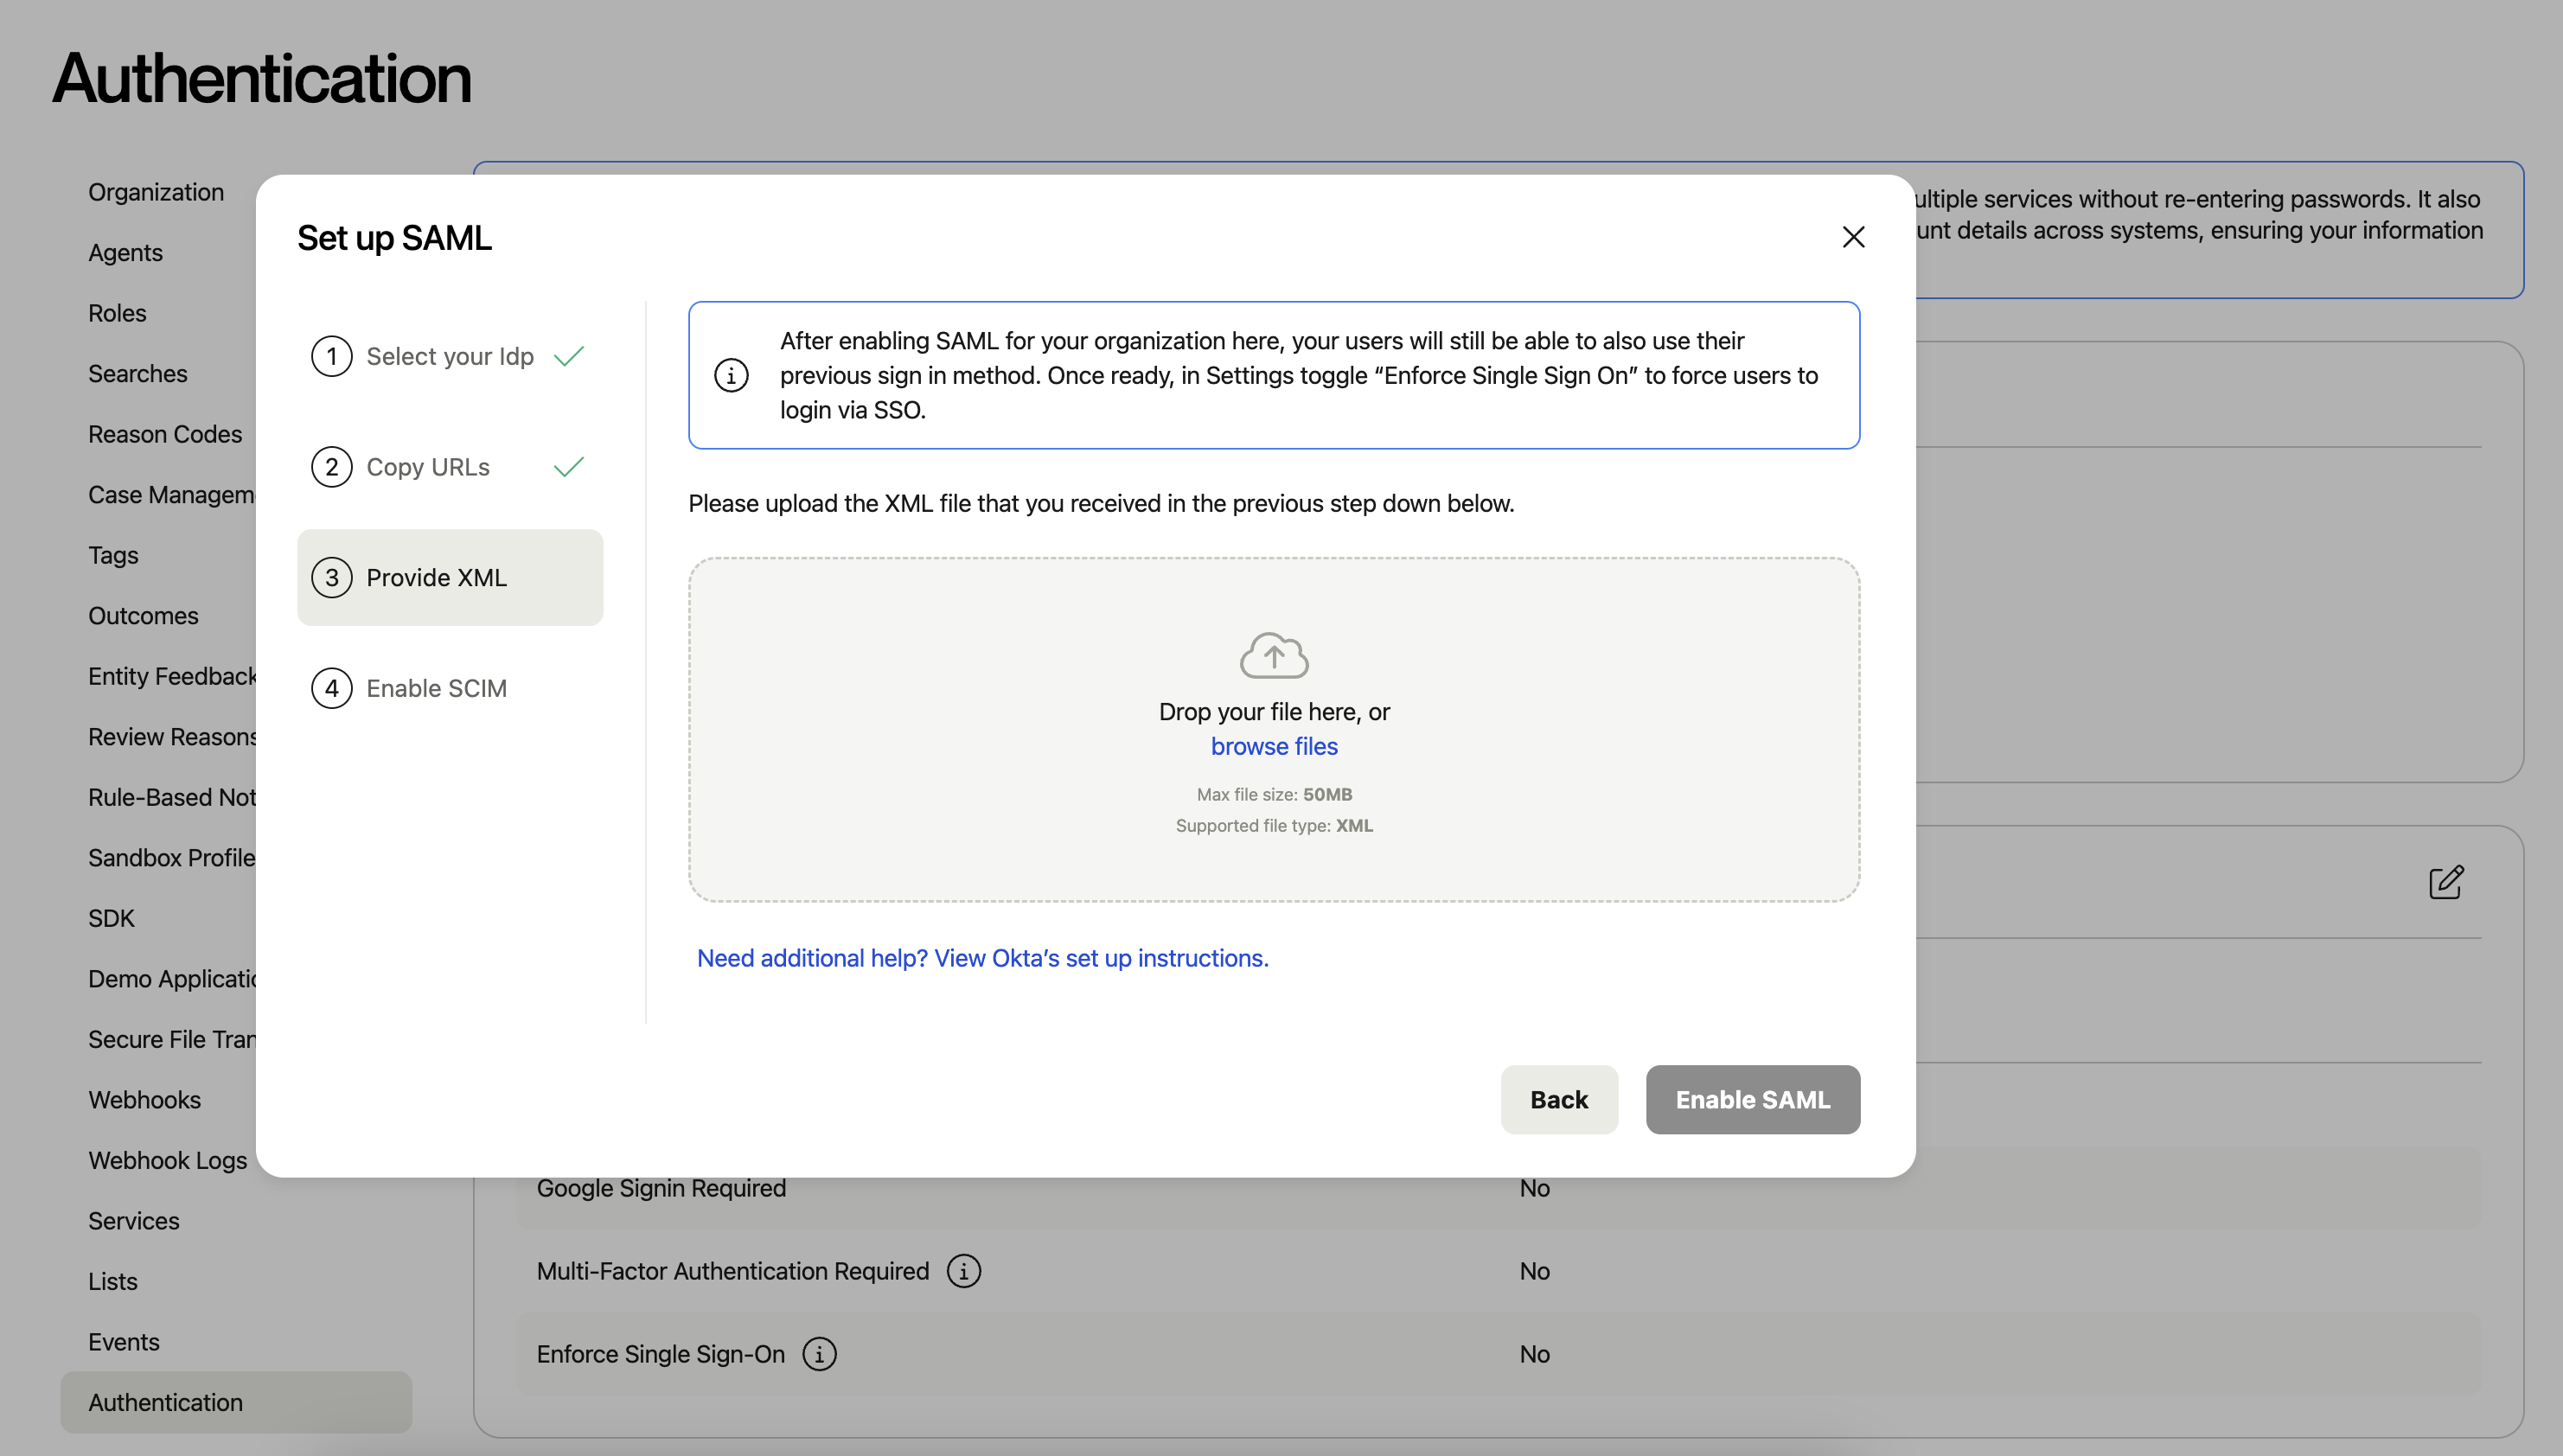Select the Provide XML step

tap(436, 578)
